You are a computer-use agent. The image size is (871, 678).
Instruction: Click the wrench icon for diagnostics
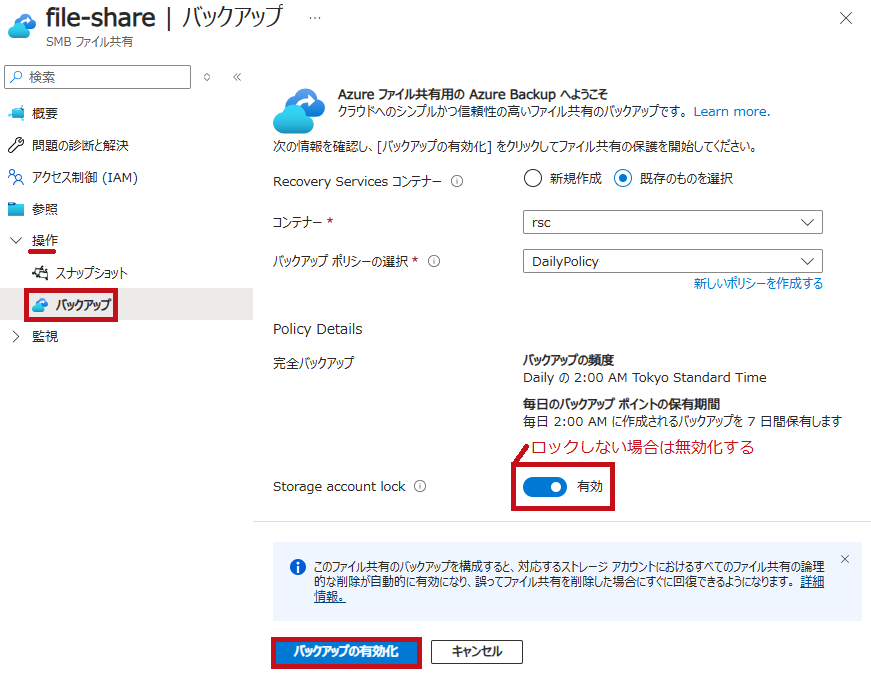click(16, 145)
